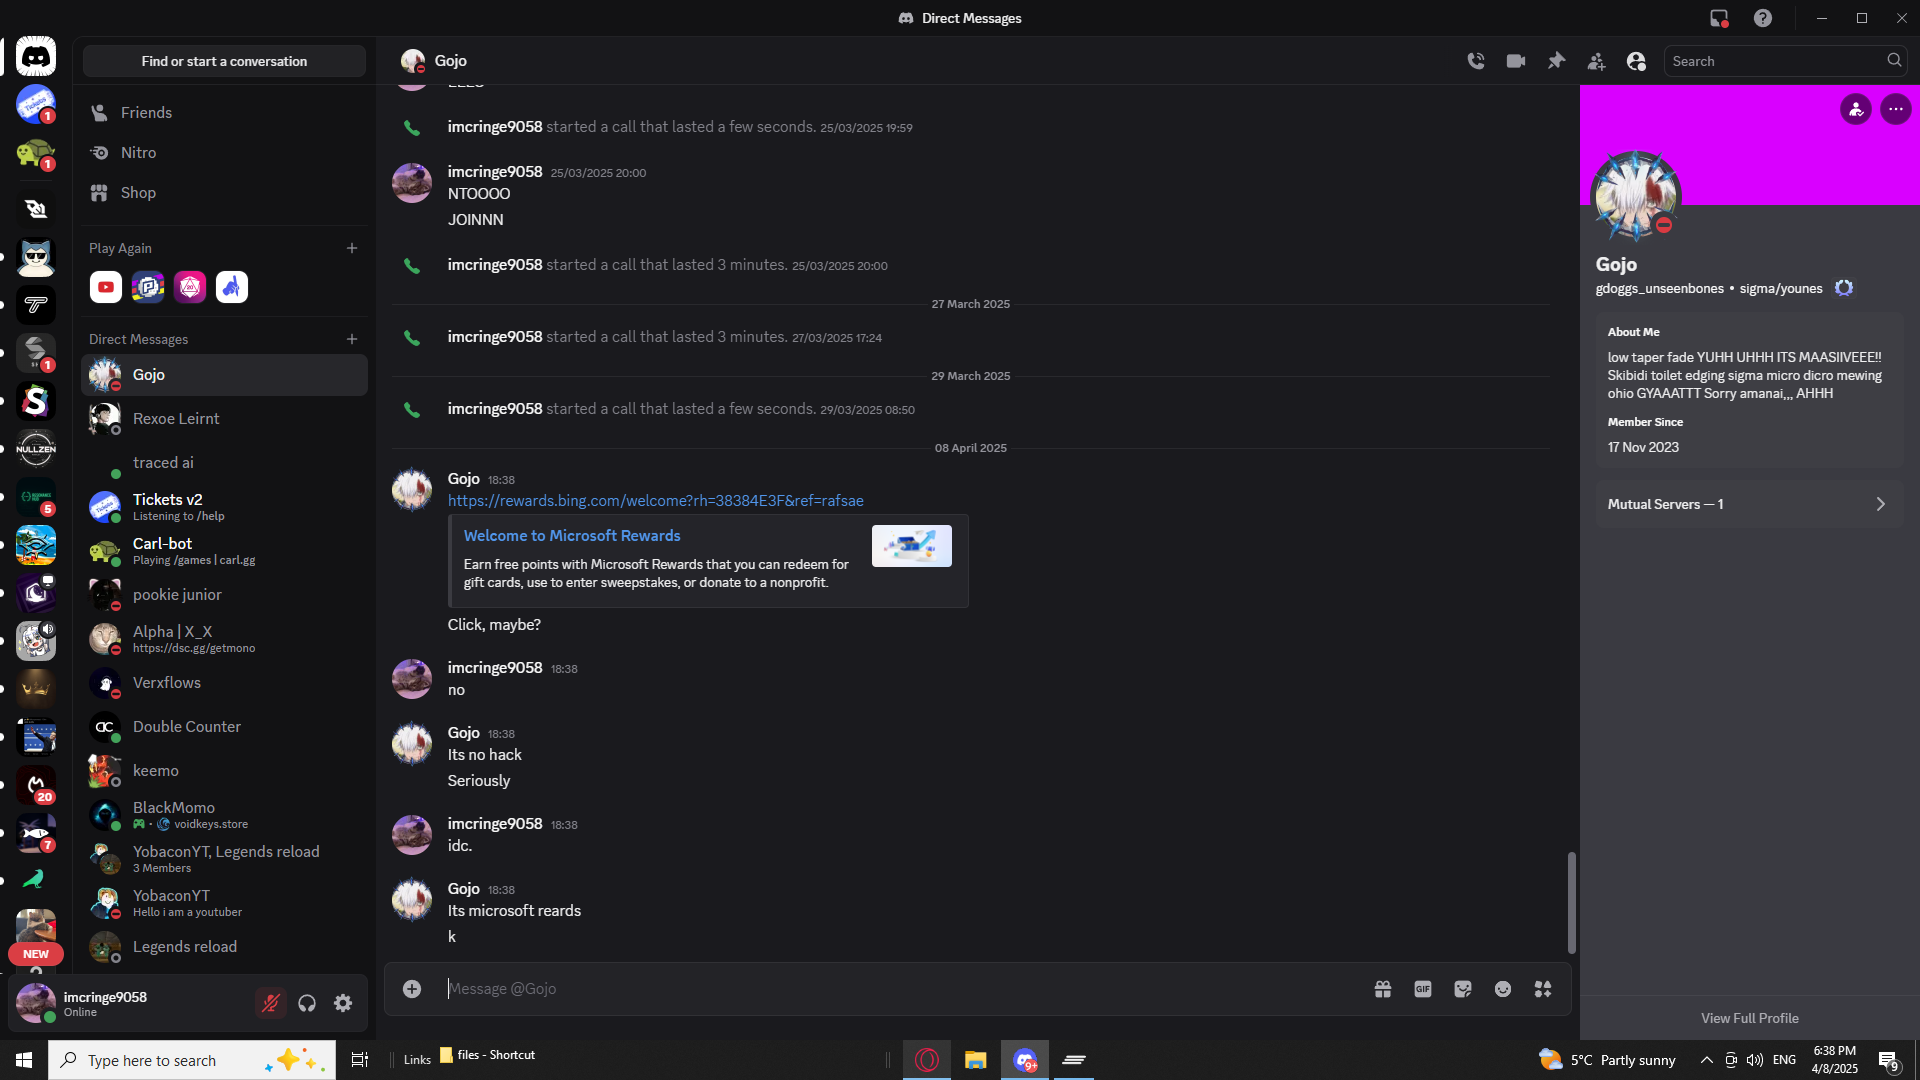The width and height of the screenshot is (1920, 1080).
Task: Open pinned messages
Action: pyautogui.click(x=1556, y=61)
